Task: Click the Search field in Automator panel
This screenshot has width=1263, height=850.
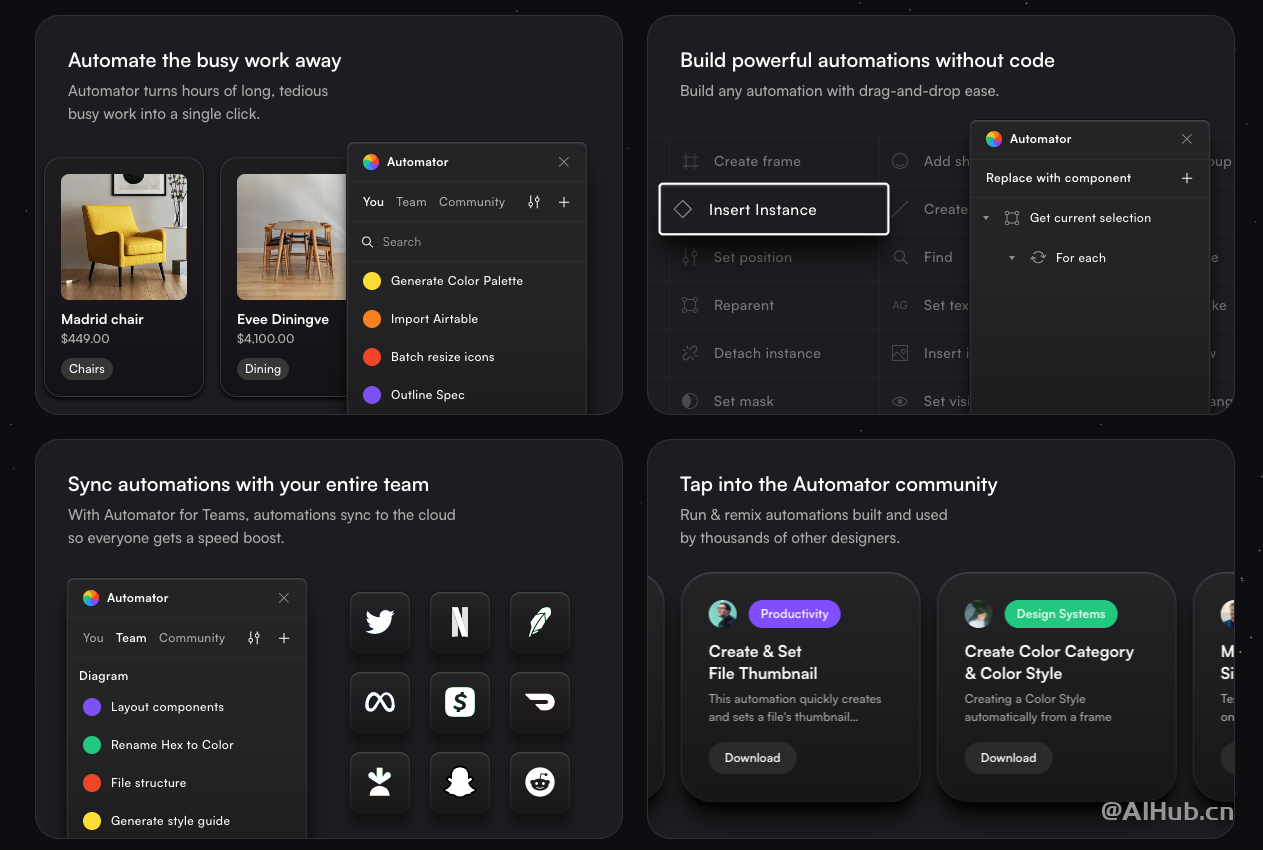Action: 466,242
